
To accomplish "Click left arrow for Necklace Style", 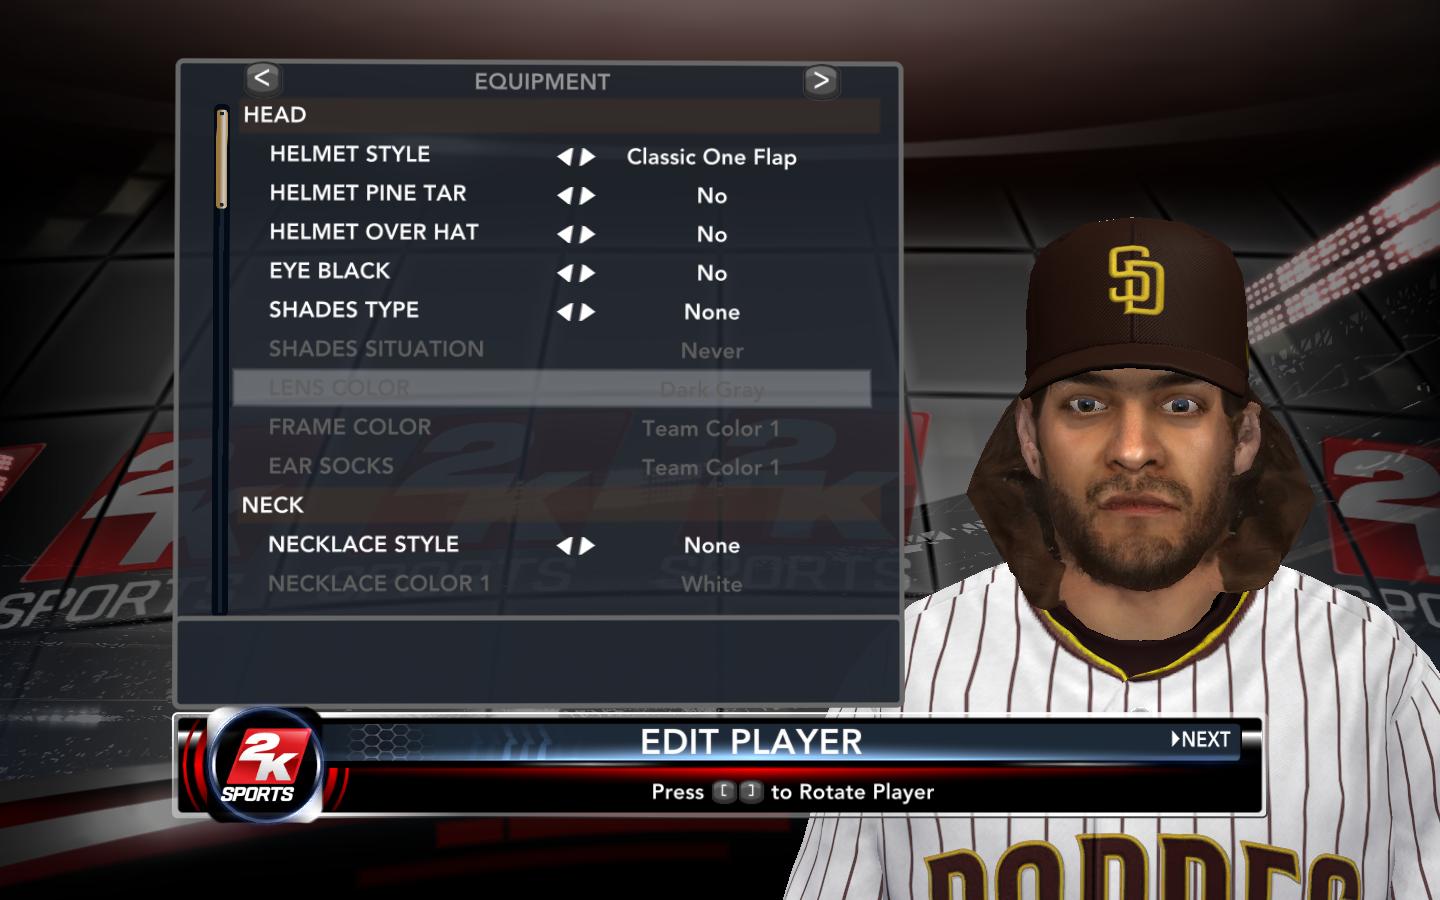I will (565, 546).
